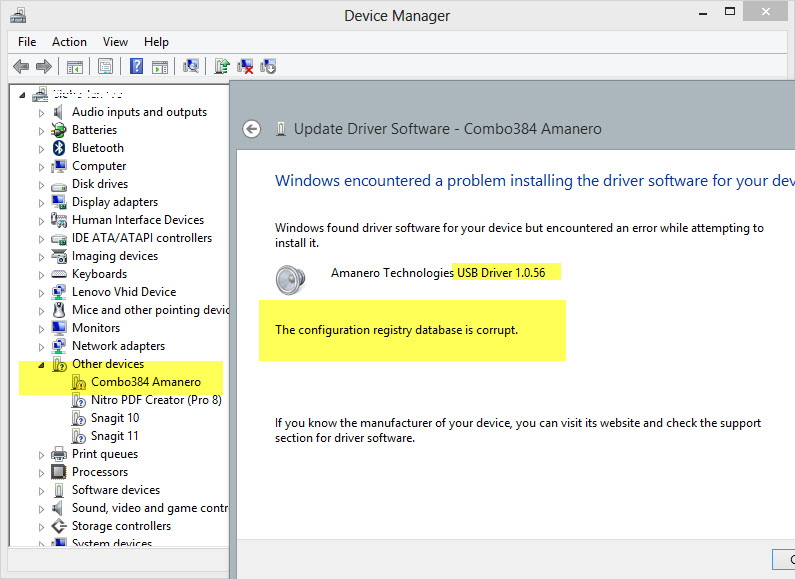Expand the Software devices node
The image size is (795, 579).
(x=42, y=491)
